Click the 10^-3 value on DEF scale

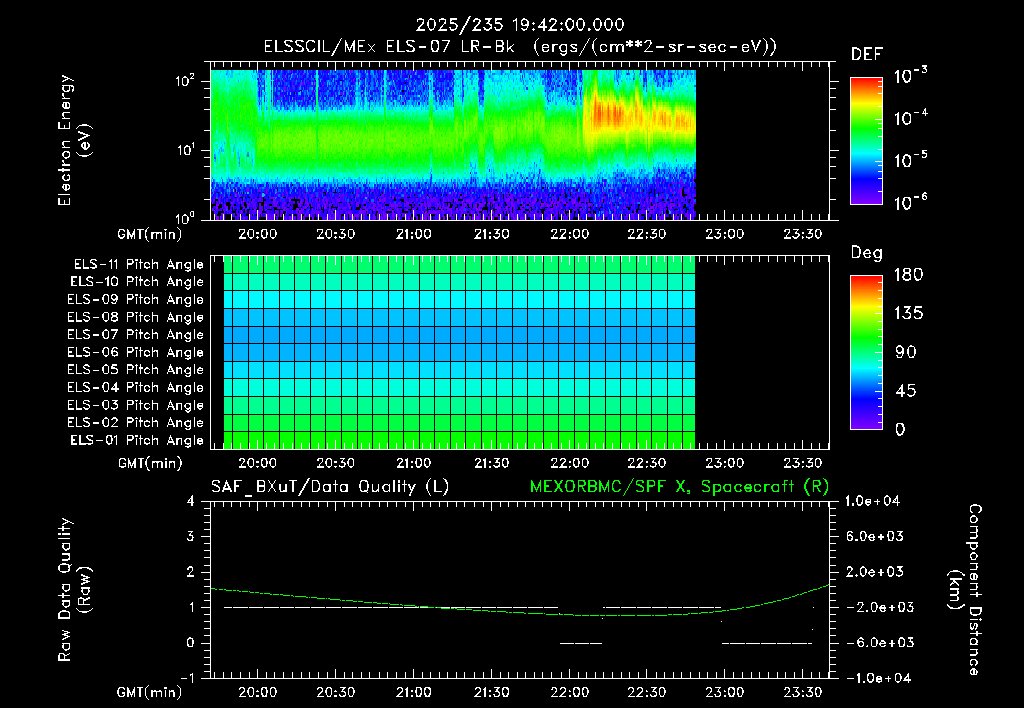point(910,76)
